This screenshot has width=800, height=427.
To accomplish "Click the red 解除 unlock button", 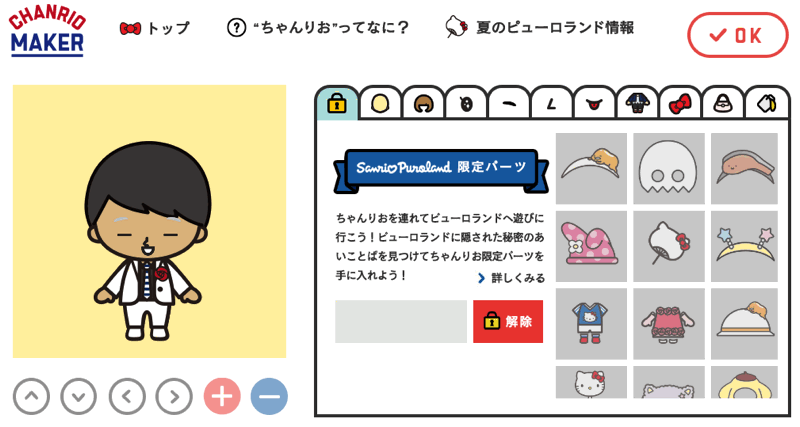I will (508, 321).
